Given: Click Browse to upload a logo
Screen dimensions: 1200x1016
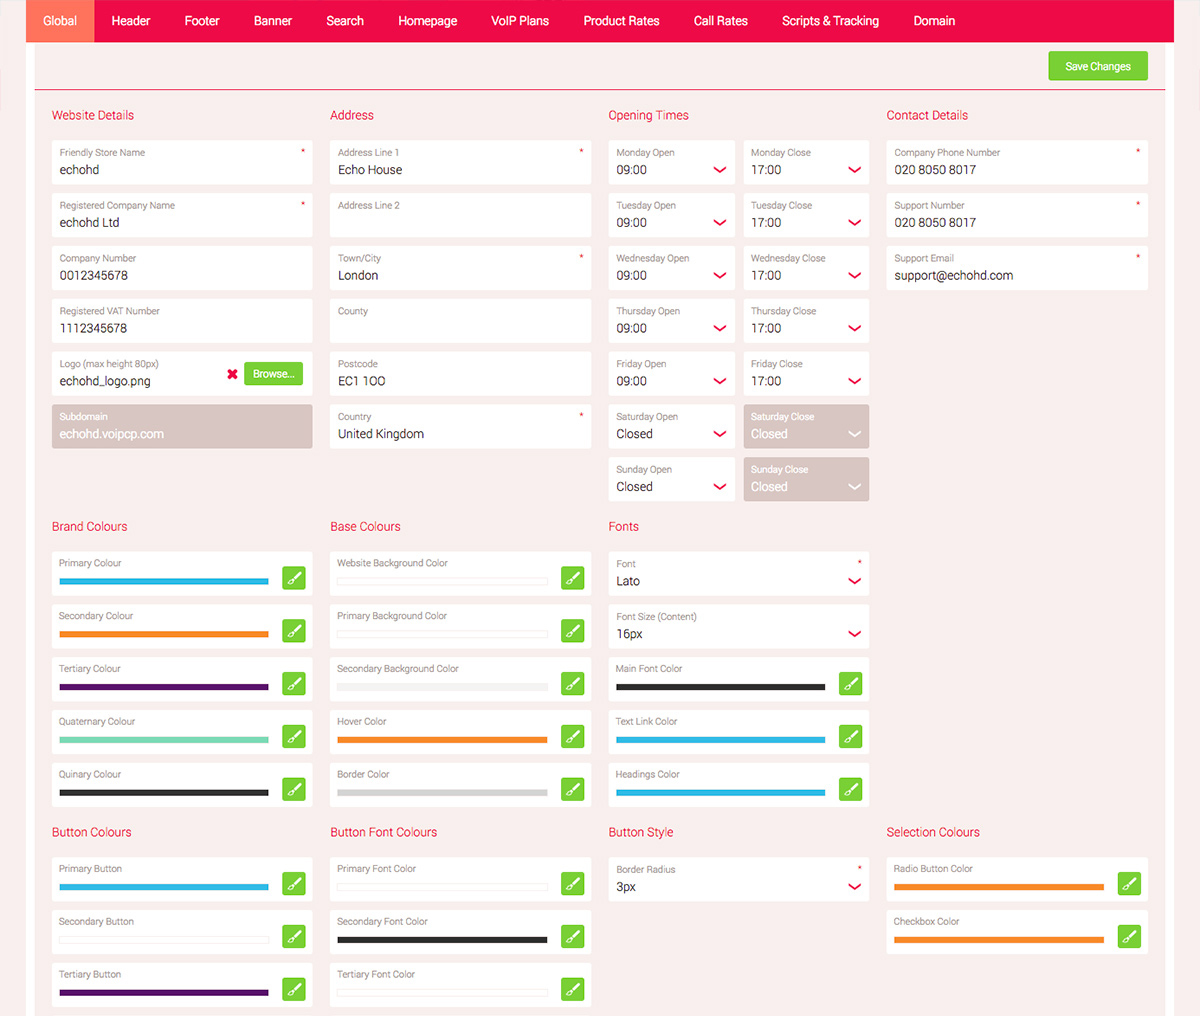Looking at the screenshot, I should [273, 374].
